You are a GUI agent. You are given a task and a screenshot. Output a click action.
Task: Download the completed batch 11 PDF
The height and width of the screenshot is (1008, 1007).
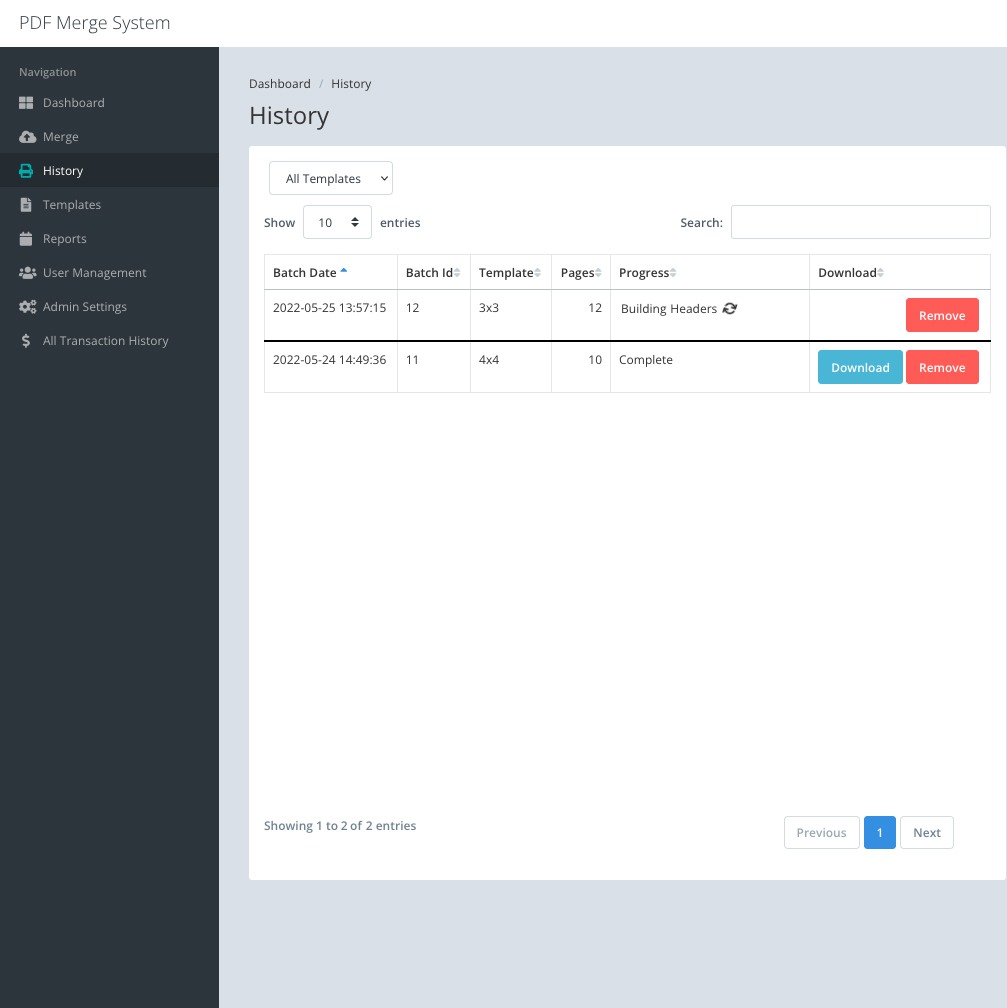tap(859, 367)
